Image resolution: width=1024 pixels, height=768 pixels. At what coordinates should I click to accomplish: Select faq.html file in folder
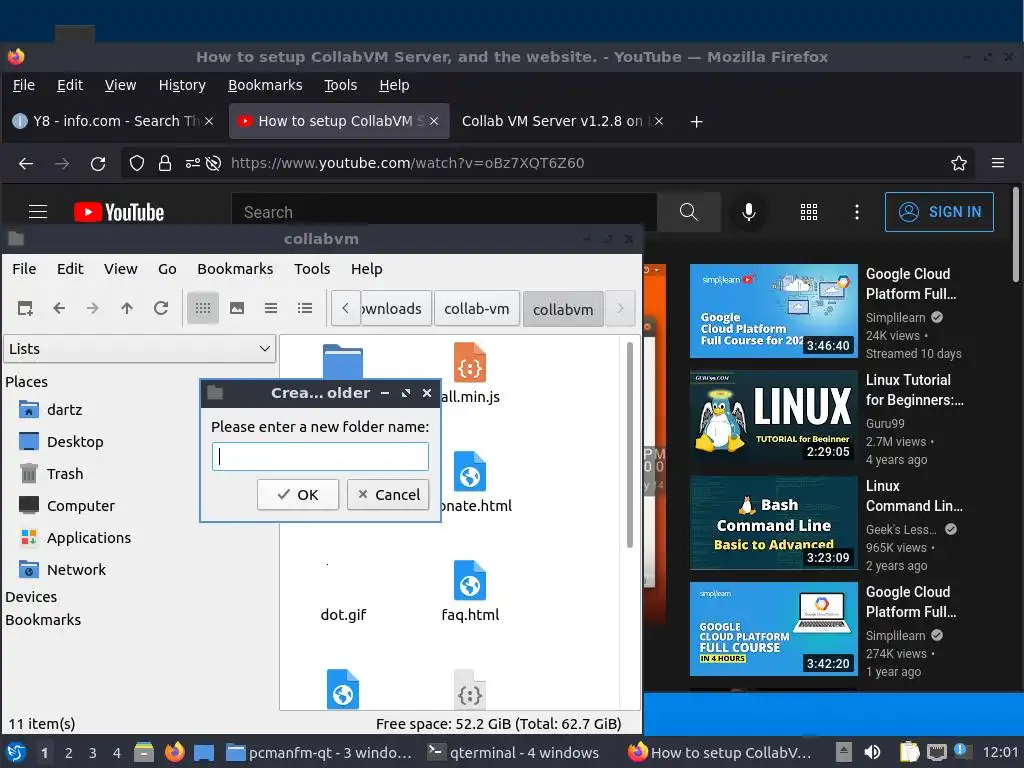[x=470, y=591]
